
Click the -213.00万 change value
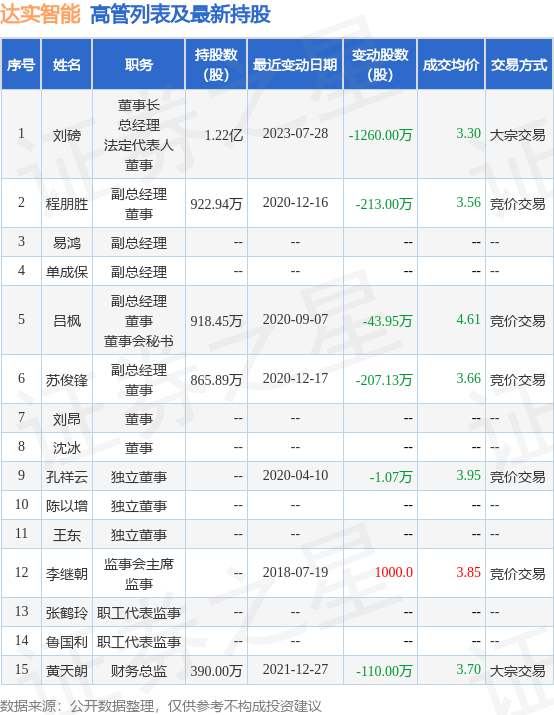point(384,203)
